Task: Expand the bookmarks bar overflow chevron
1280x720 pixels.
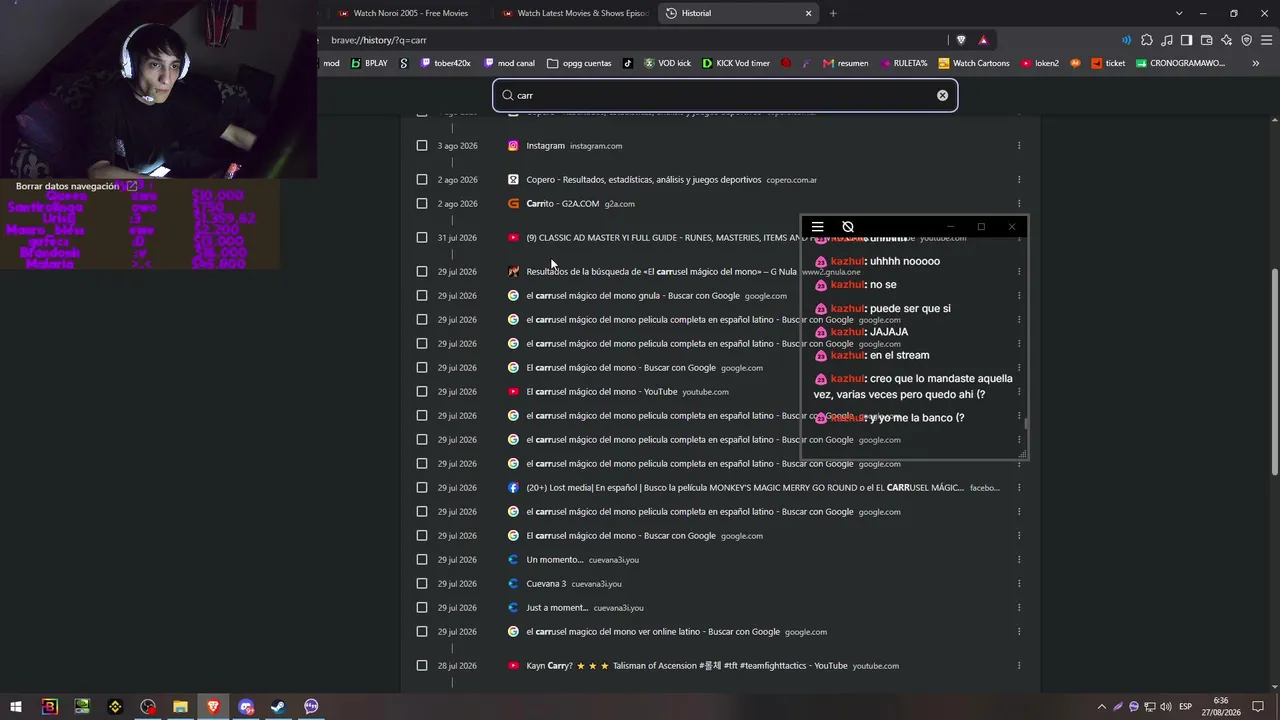Action: (x=1256, y=63)
